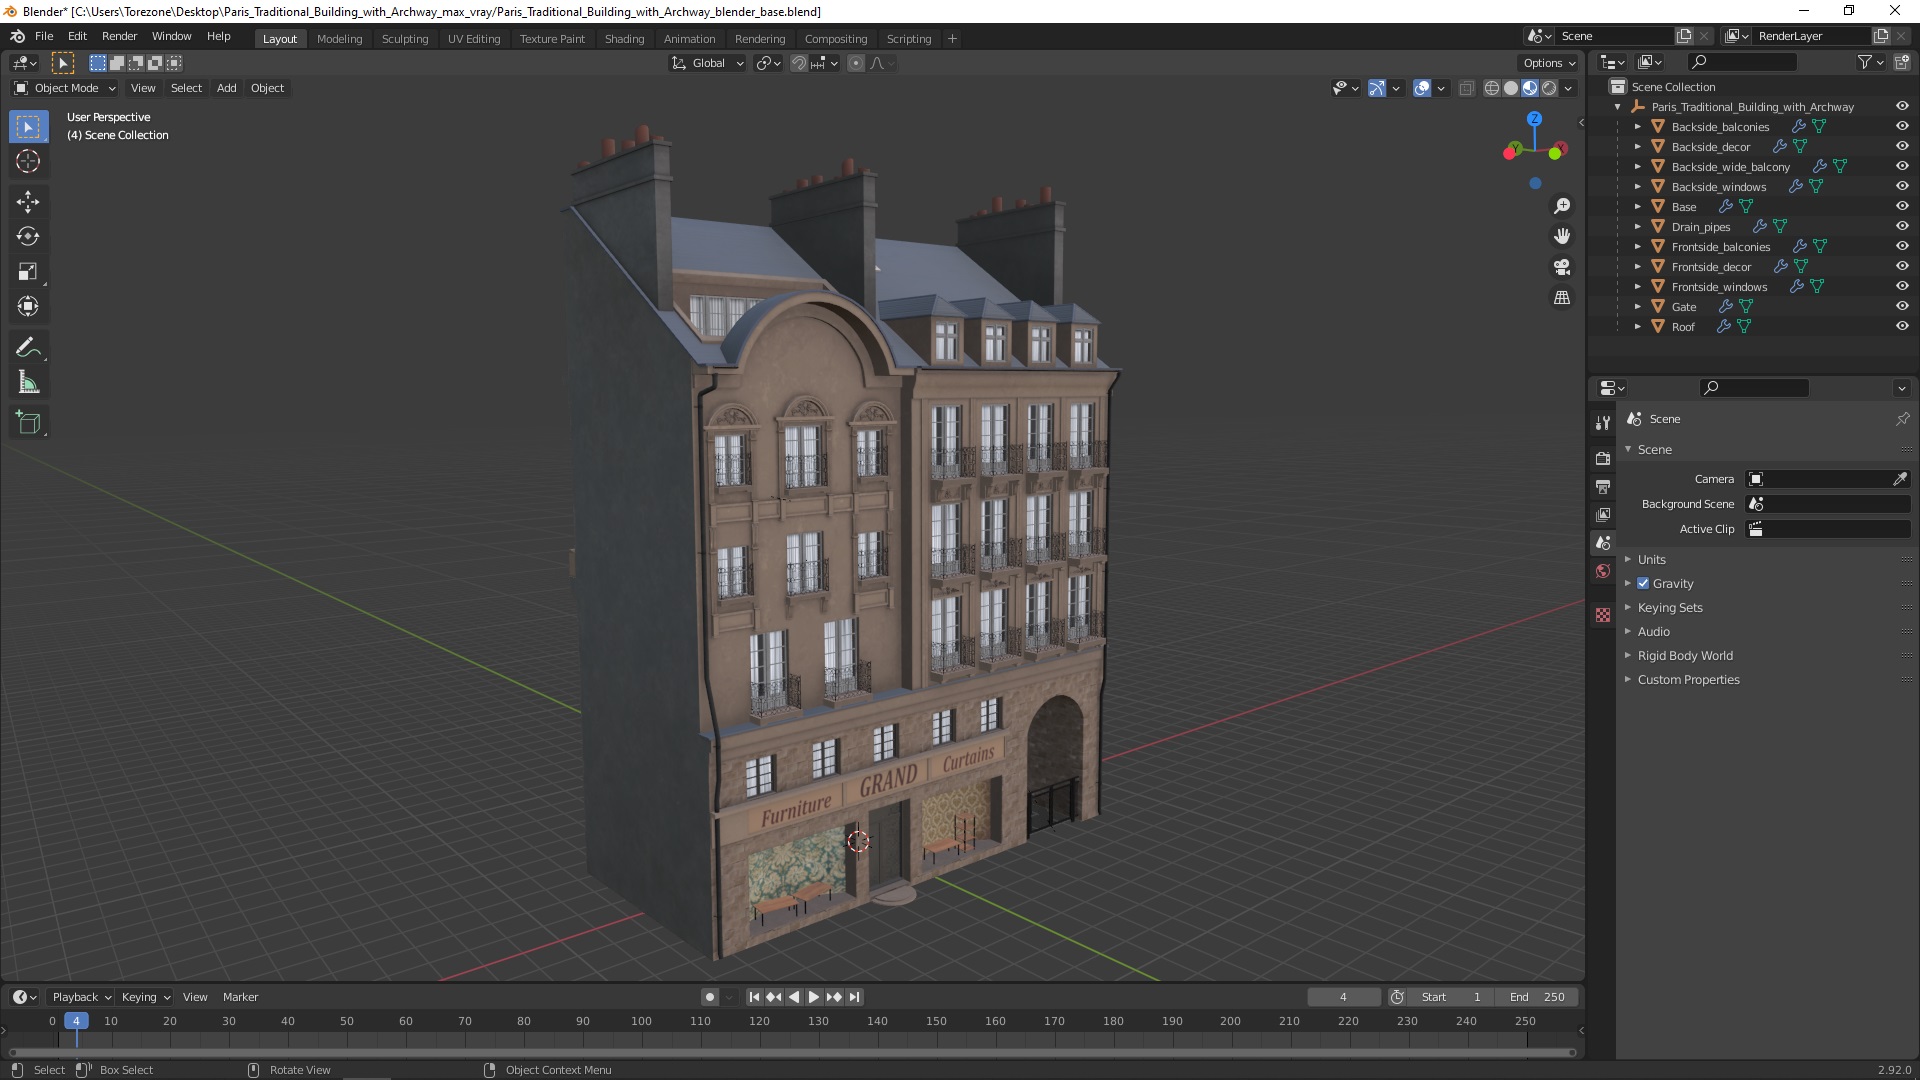Open the World properties tab
This screenshot has height=1080, width=1920.
[x=1603, y=571]
